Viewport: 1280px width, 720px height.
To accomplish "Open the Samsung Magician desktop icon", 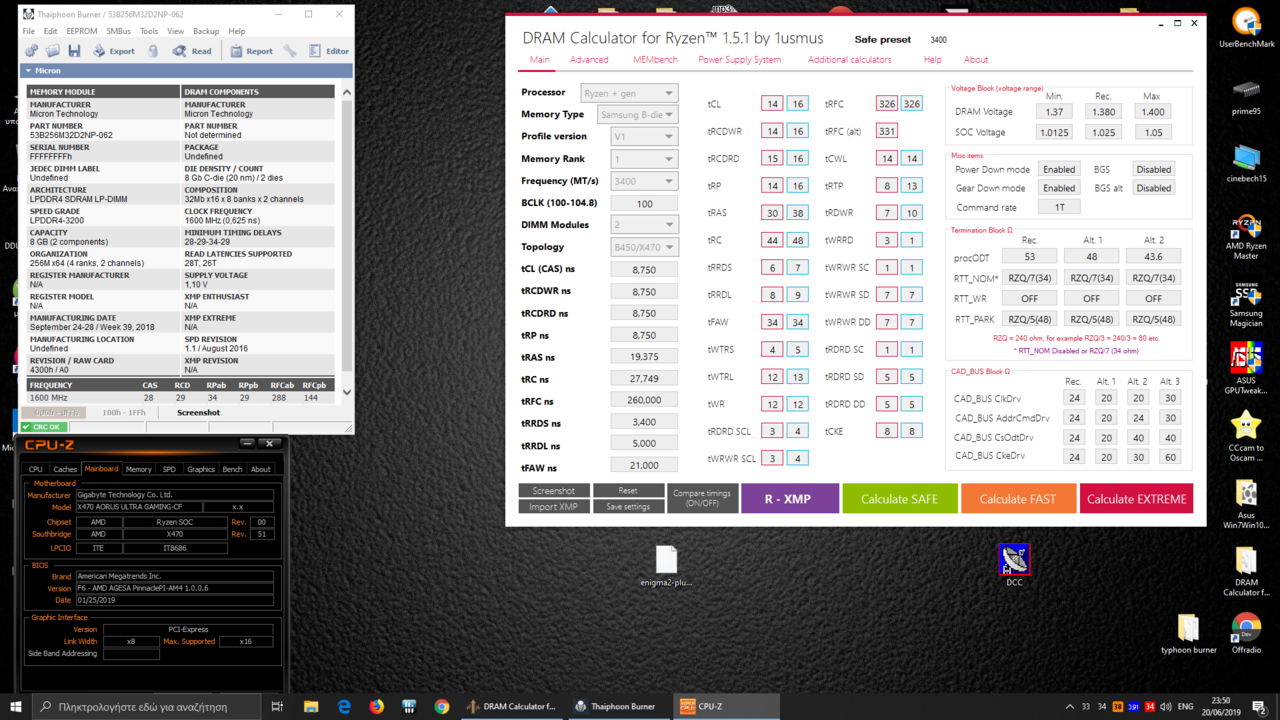I will click(x=1246, y=305).
